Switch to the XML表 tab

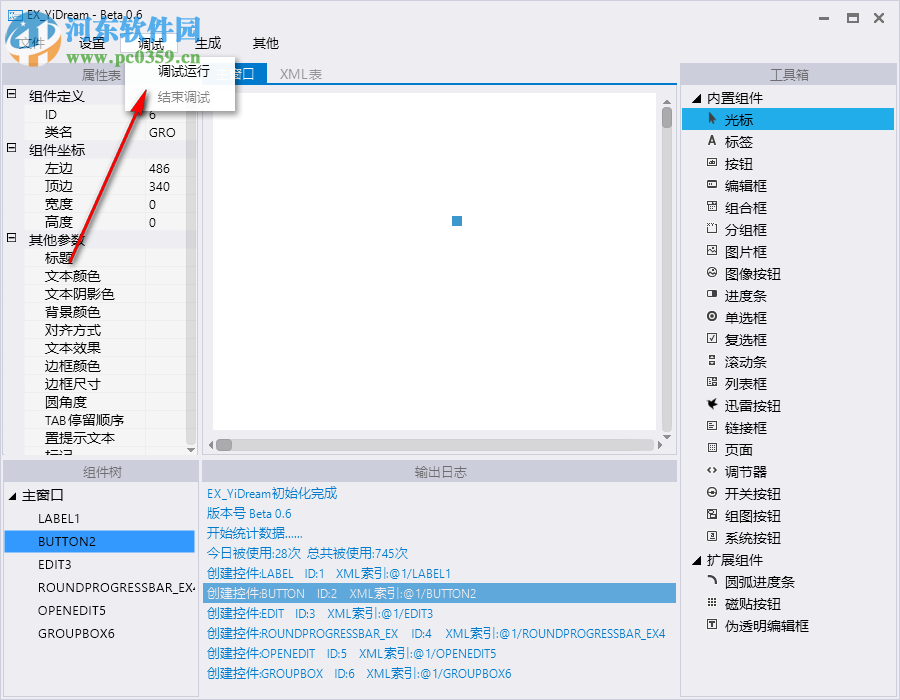click(299, 73)
